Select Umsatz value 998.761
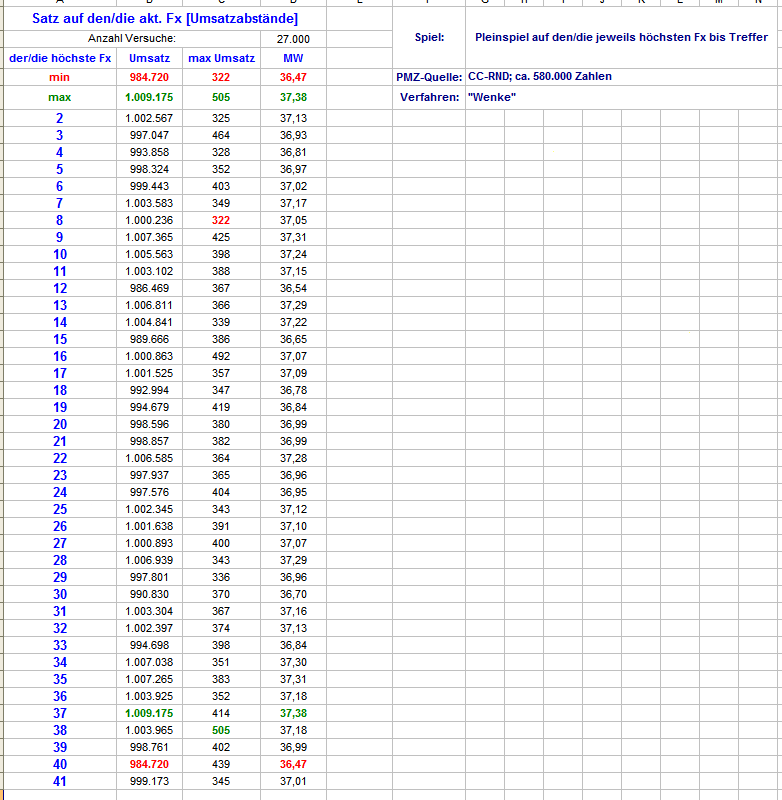Viewport: 782px width, 800px height. (x=149, y=747)
